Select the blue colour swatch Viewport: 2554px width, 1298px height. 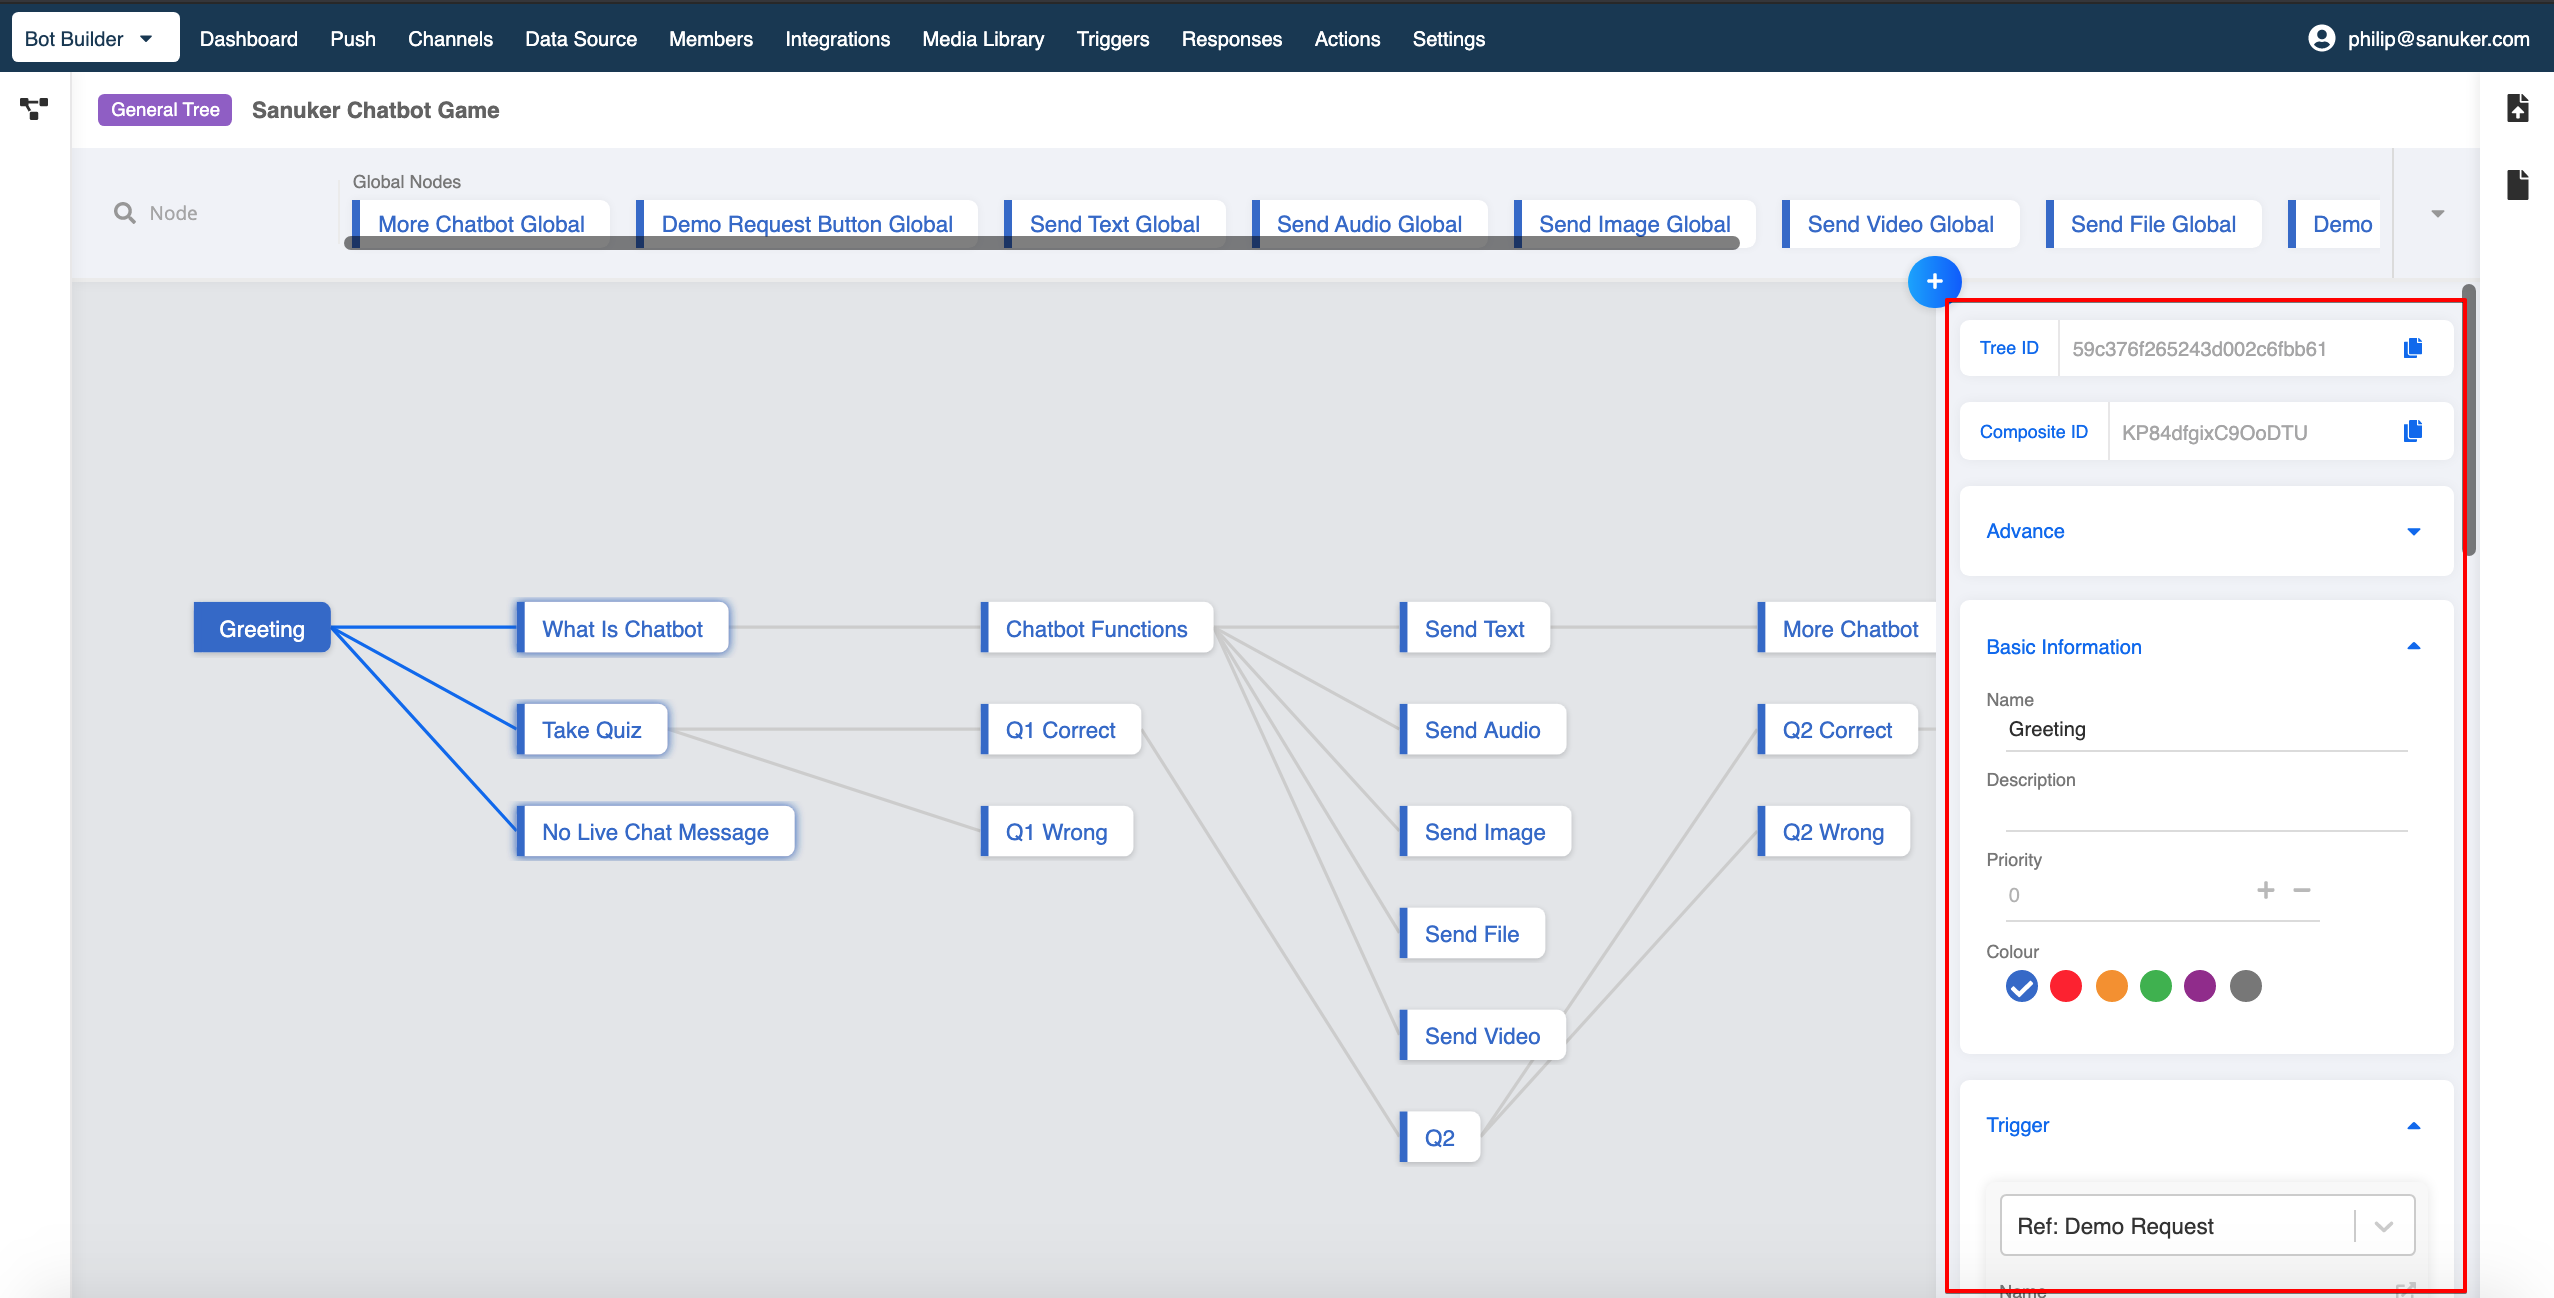2021,986
